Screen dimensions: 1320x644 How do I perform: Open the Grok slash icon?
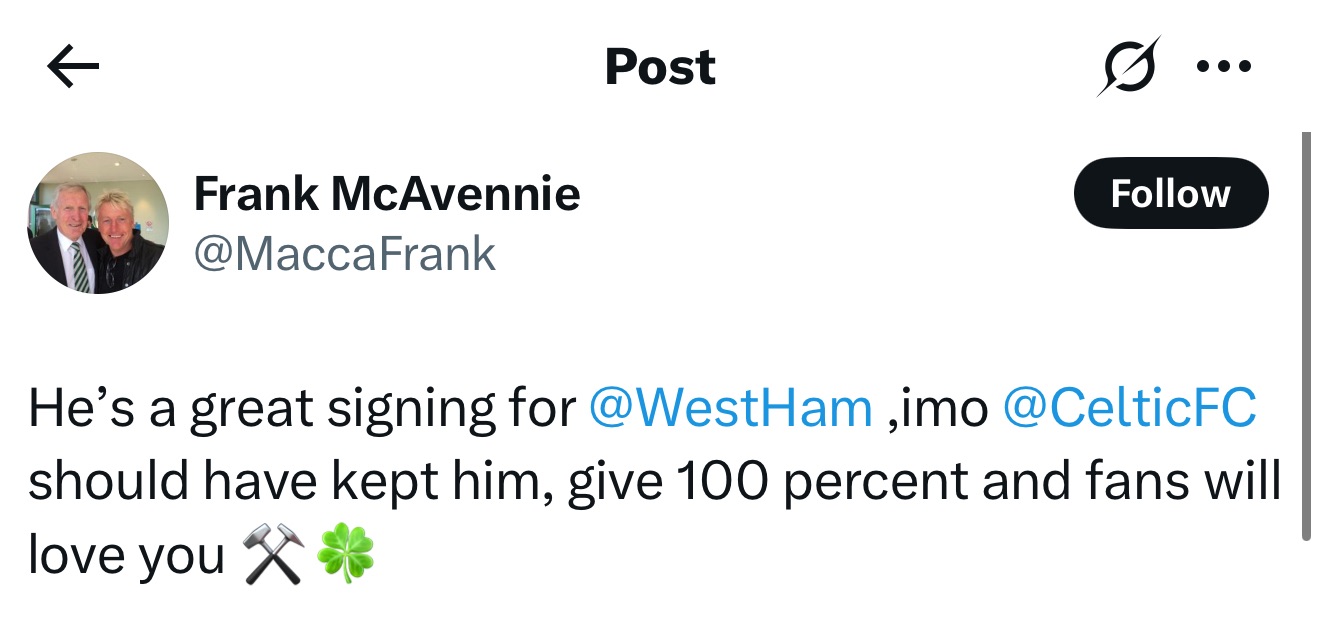[x=1127, y=67]
